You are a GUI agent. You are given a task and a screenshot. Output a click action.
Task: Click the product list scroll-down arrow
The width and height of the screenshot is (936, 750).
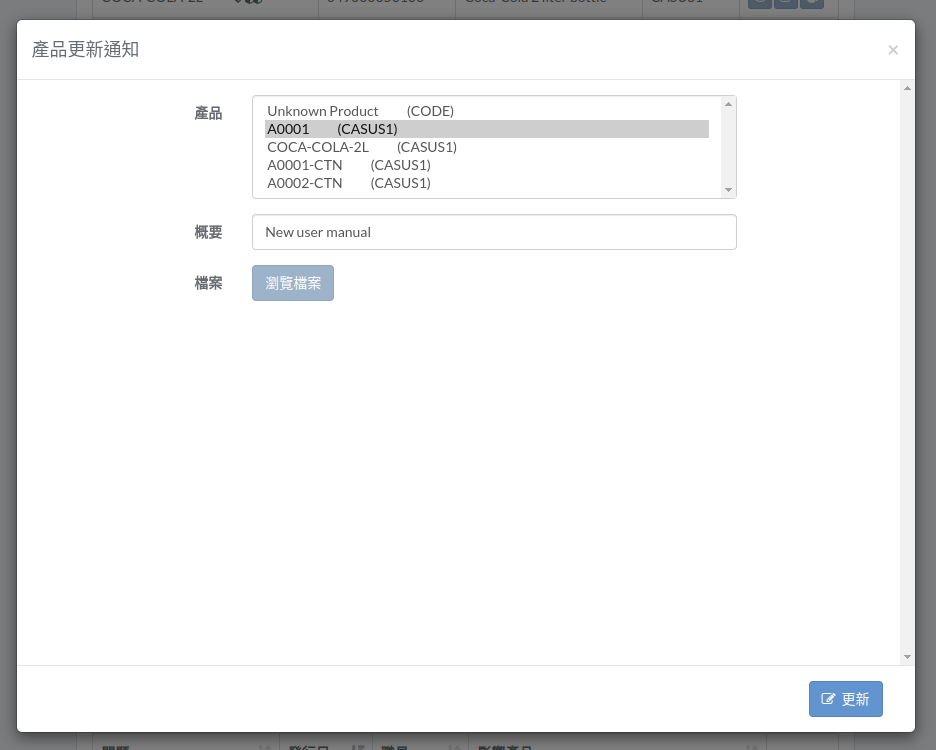click(728, 190)
